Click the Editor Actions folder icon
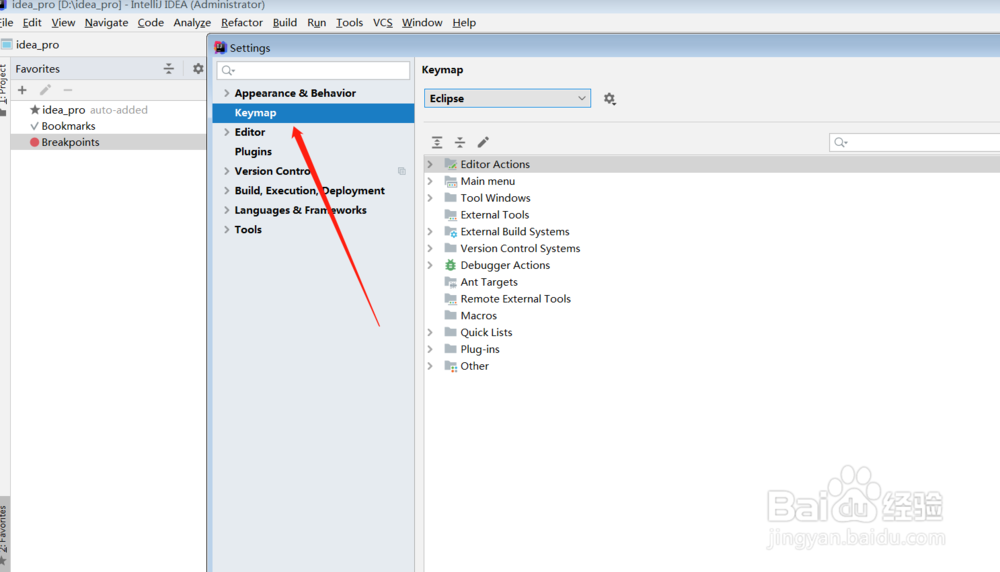This screenshot has height=572, width=1000. (x=451, y=164)
